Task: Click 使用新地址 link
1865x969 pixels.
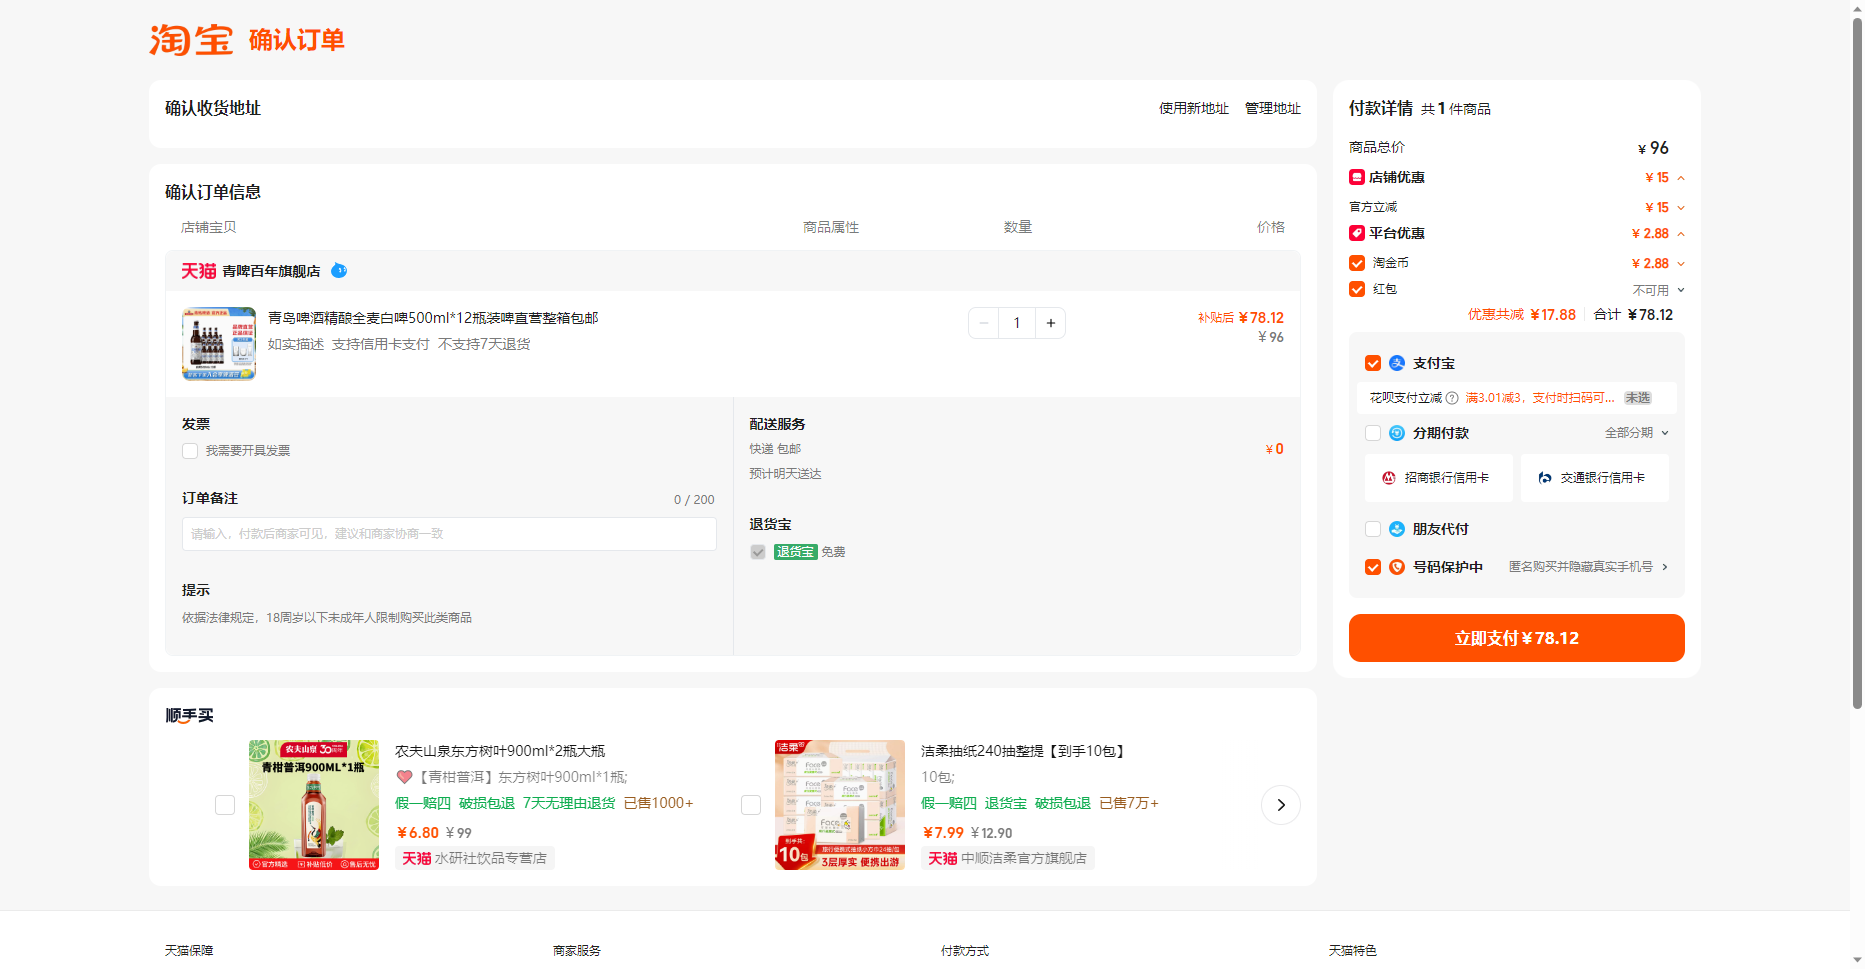Action: tap(1194, 108)
